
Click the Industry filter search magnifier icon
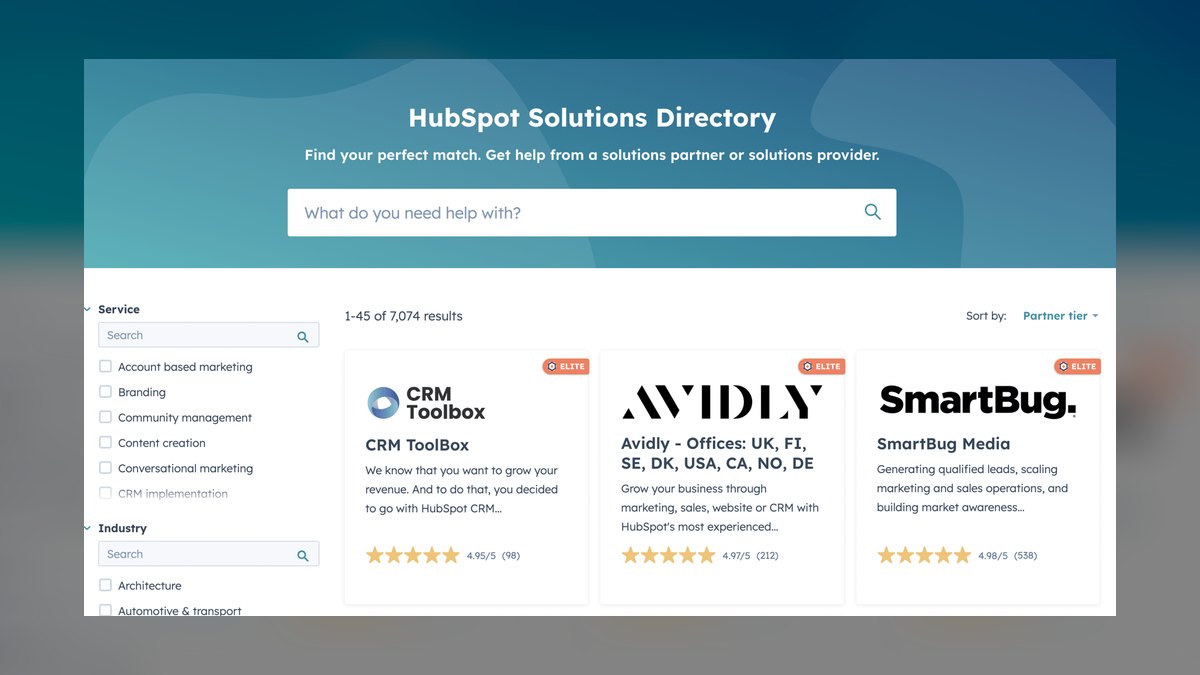pyautogui.click(x=303, y=555)
